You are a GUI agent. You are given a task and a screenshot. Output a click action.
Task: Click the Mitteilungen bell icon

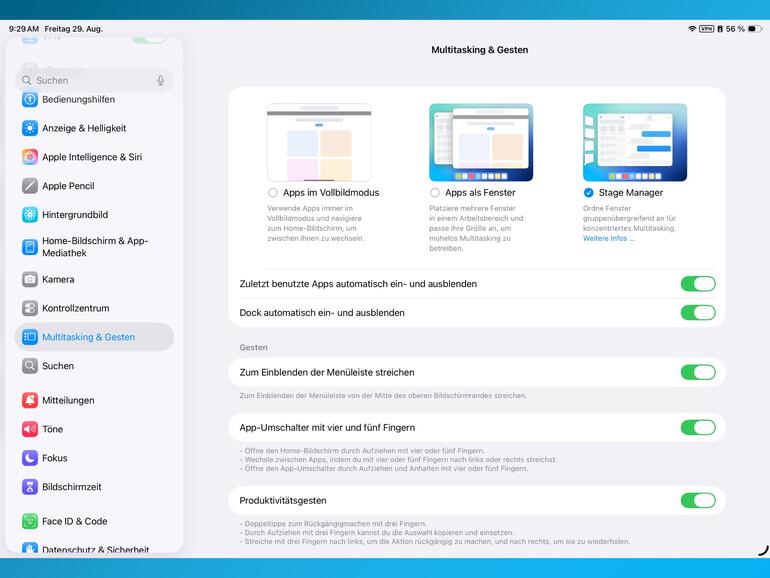point(30,400)
